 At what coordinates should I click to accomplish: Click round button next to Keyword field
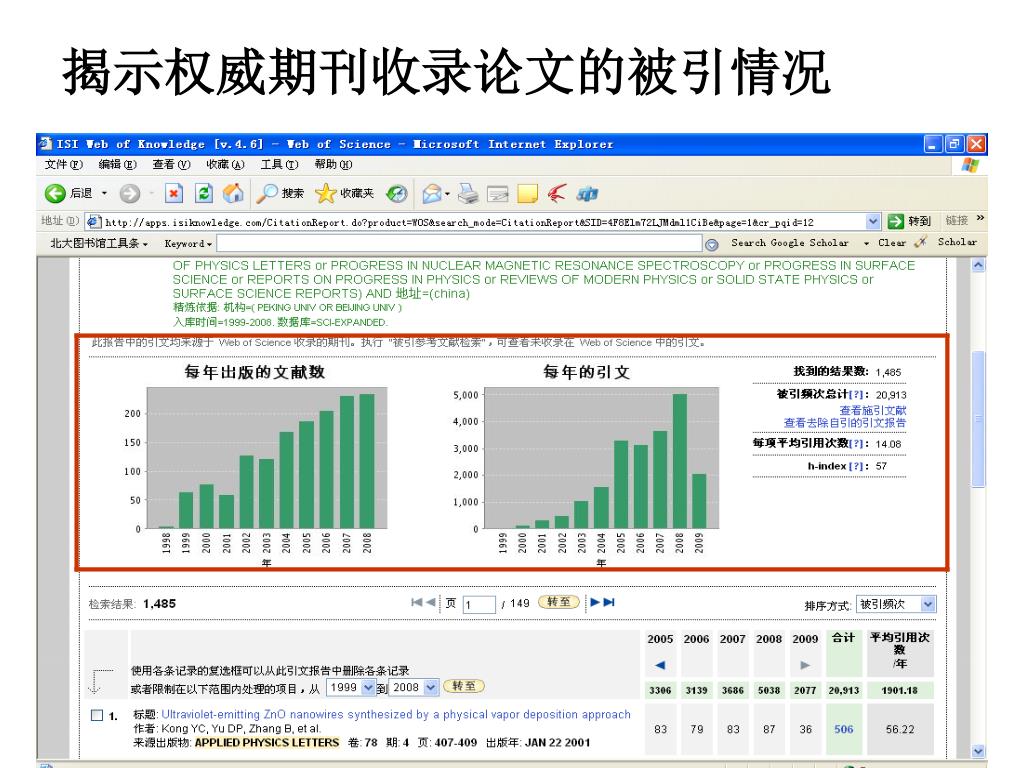[x=712, y=244]
